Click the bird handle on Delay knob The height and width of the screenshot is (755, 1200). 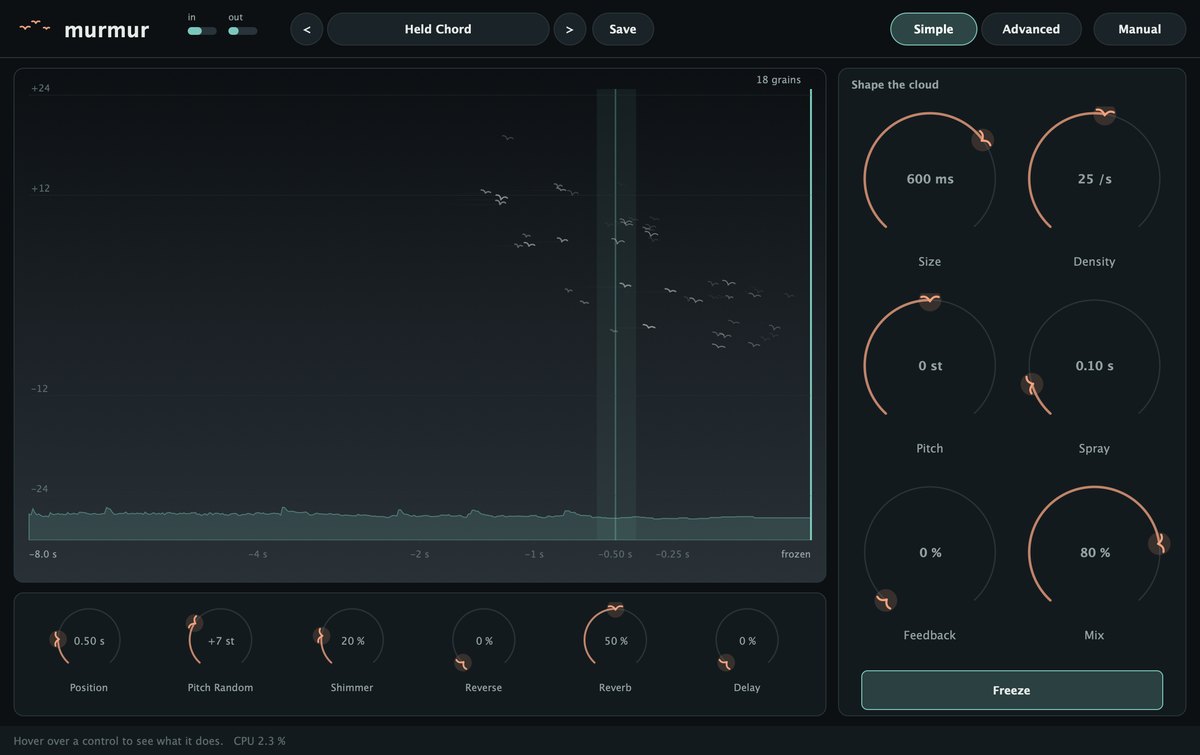click(726, 662)
